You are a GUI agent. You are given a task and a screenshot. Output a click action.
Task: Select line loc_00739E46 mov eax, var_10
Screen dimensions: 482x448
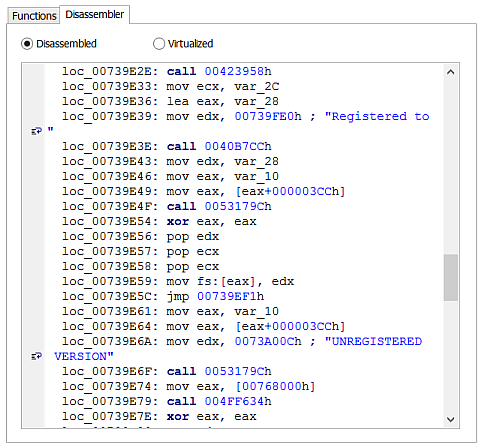coord(170,176)
